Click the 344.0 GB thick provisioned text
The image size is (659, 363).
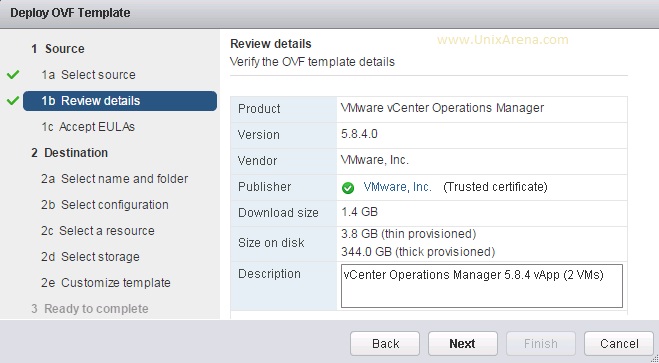418,252
